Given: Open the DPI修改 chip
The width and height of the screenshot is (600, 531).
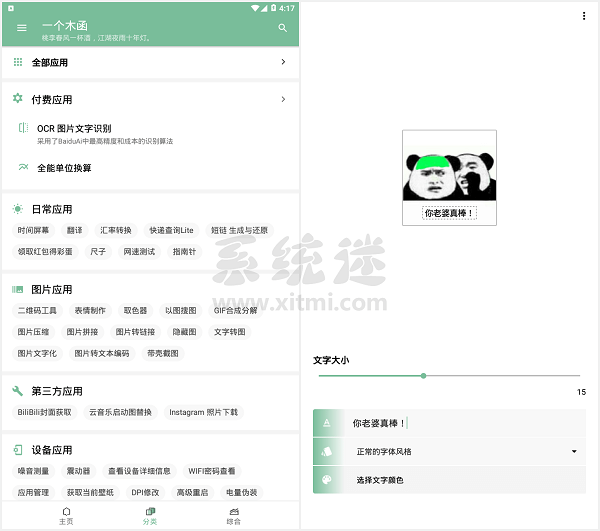Looking at the screenshot, I should (145, 492).
